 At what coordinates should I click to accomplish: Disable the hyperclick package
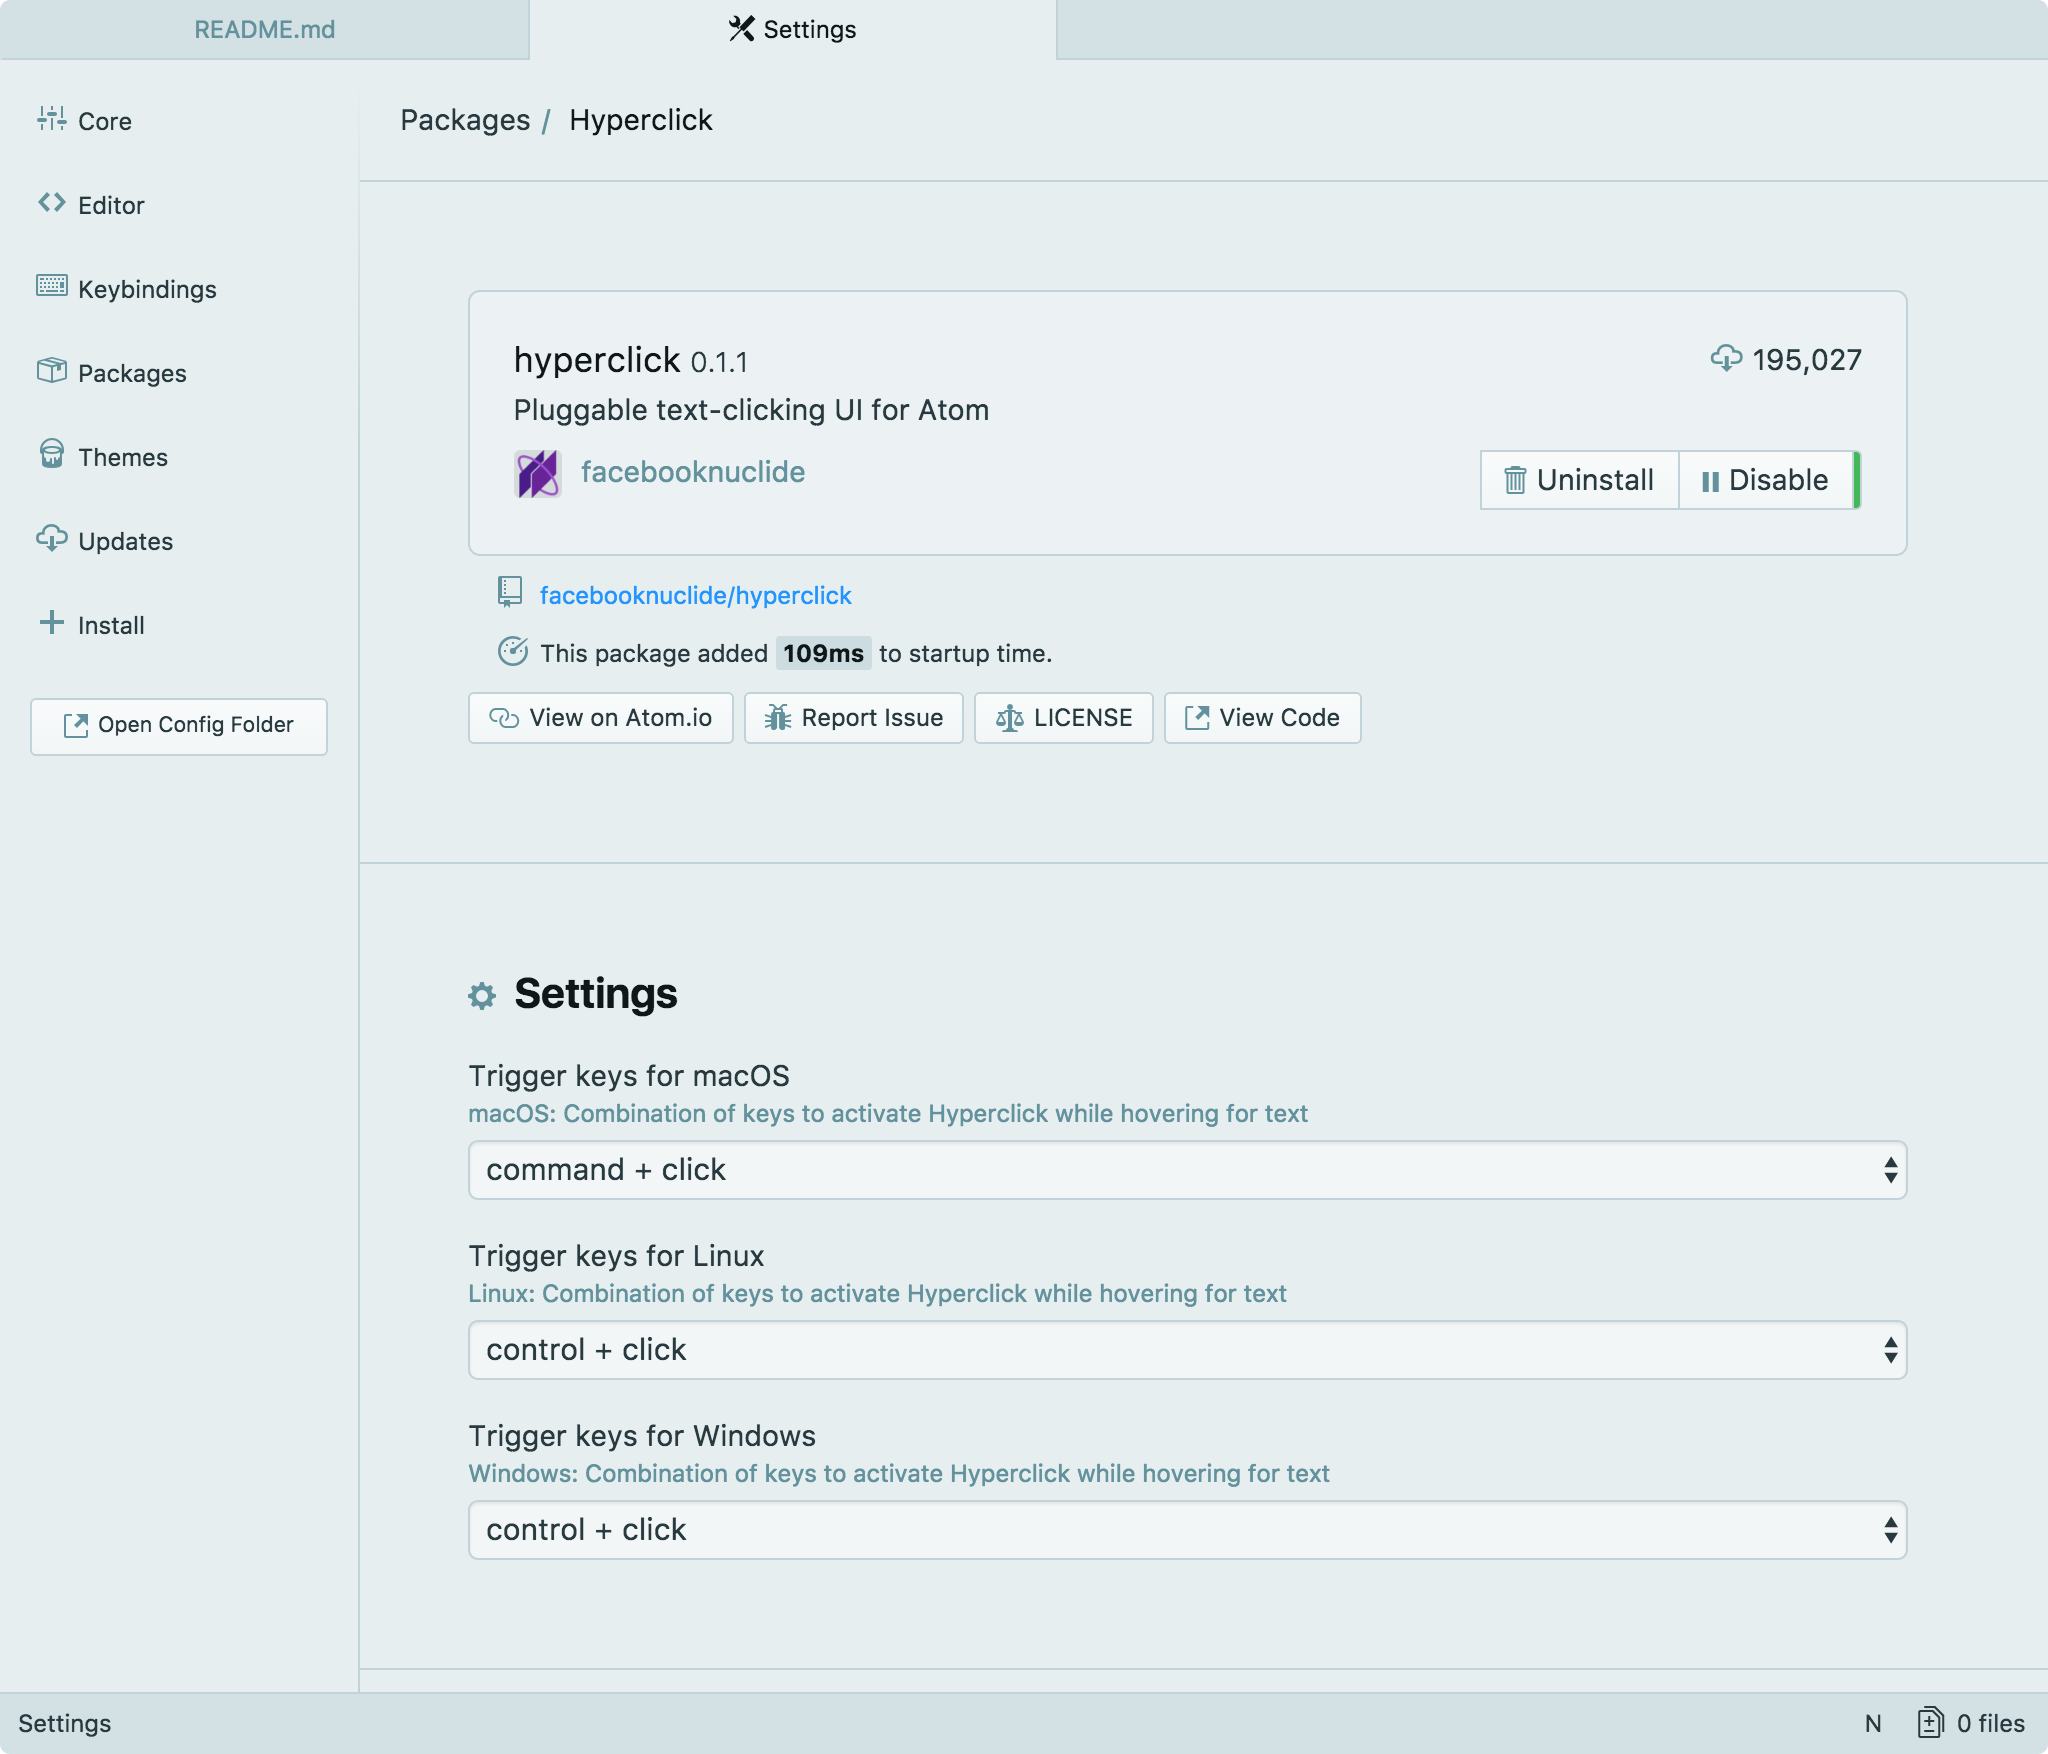click(x=1766, y=480)
